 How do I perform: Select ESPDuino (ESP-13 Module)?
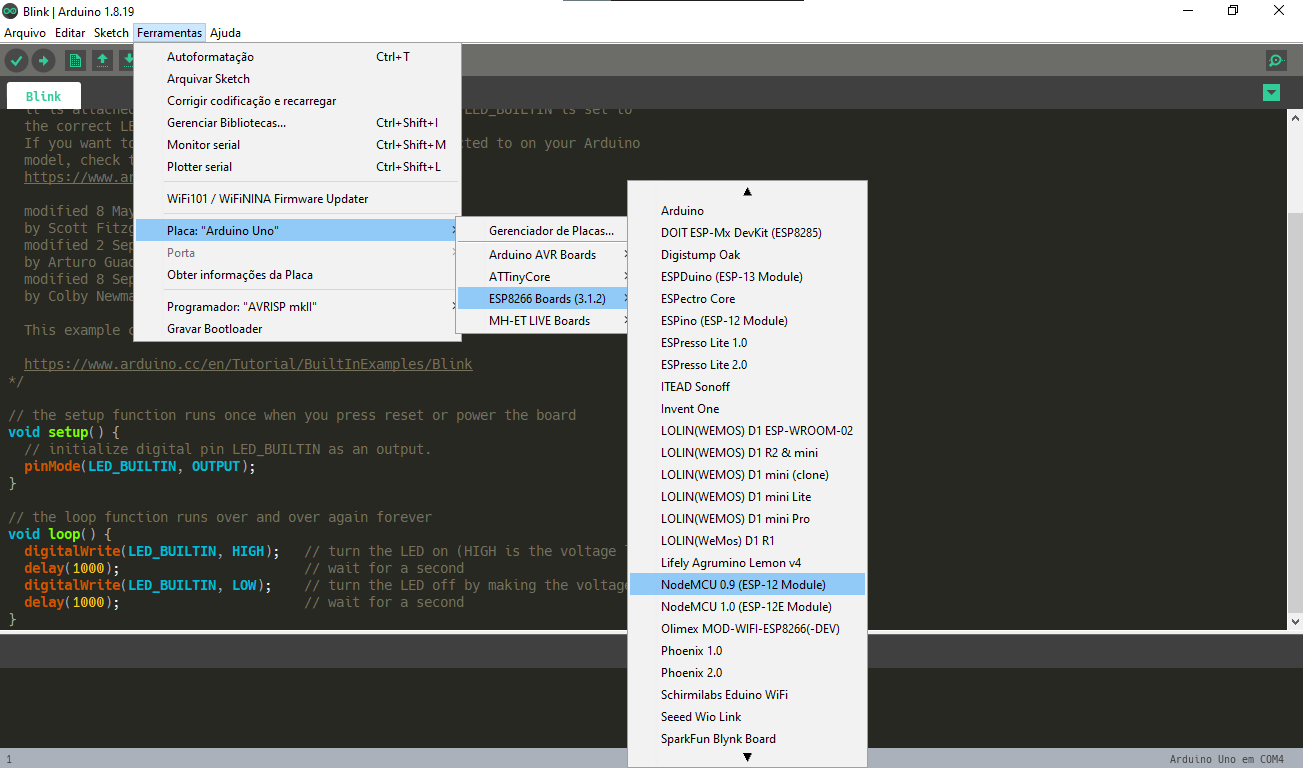(x=747, y=277)
